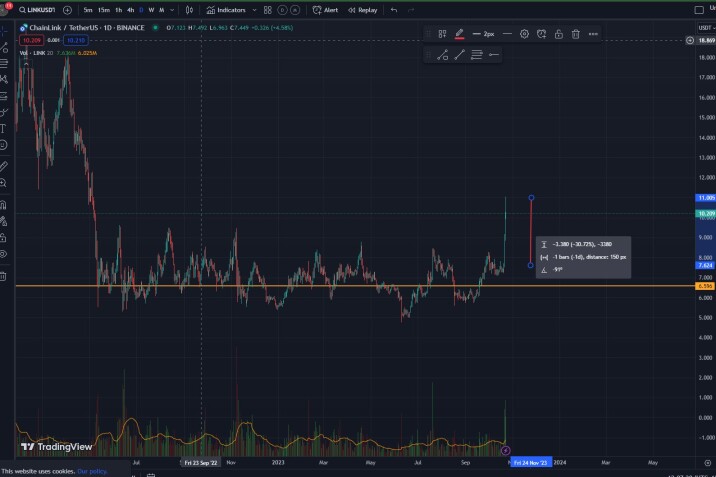Collapse the indicator legend chevron
Screen dimensions: 716x477
26,64
